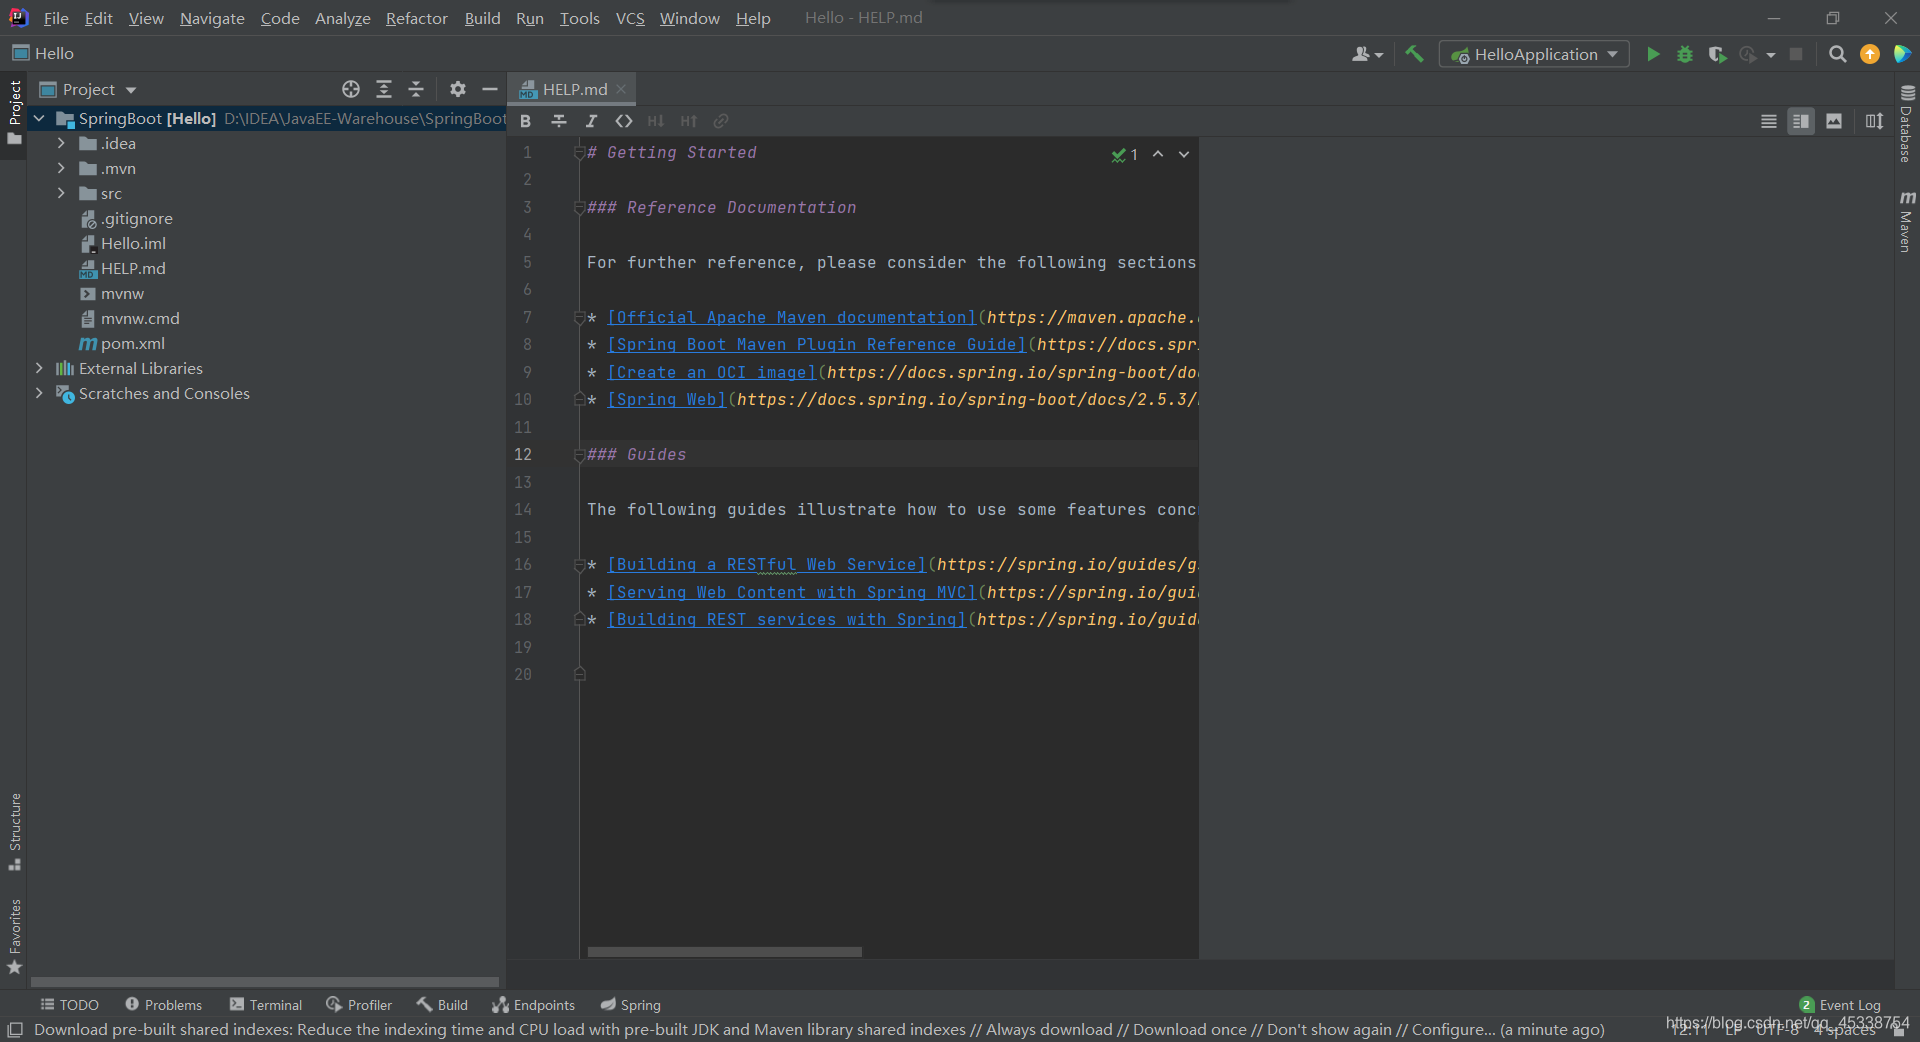Open Project panel gear options

point(458,89)
